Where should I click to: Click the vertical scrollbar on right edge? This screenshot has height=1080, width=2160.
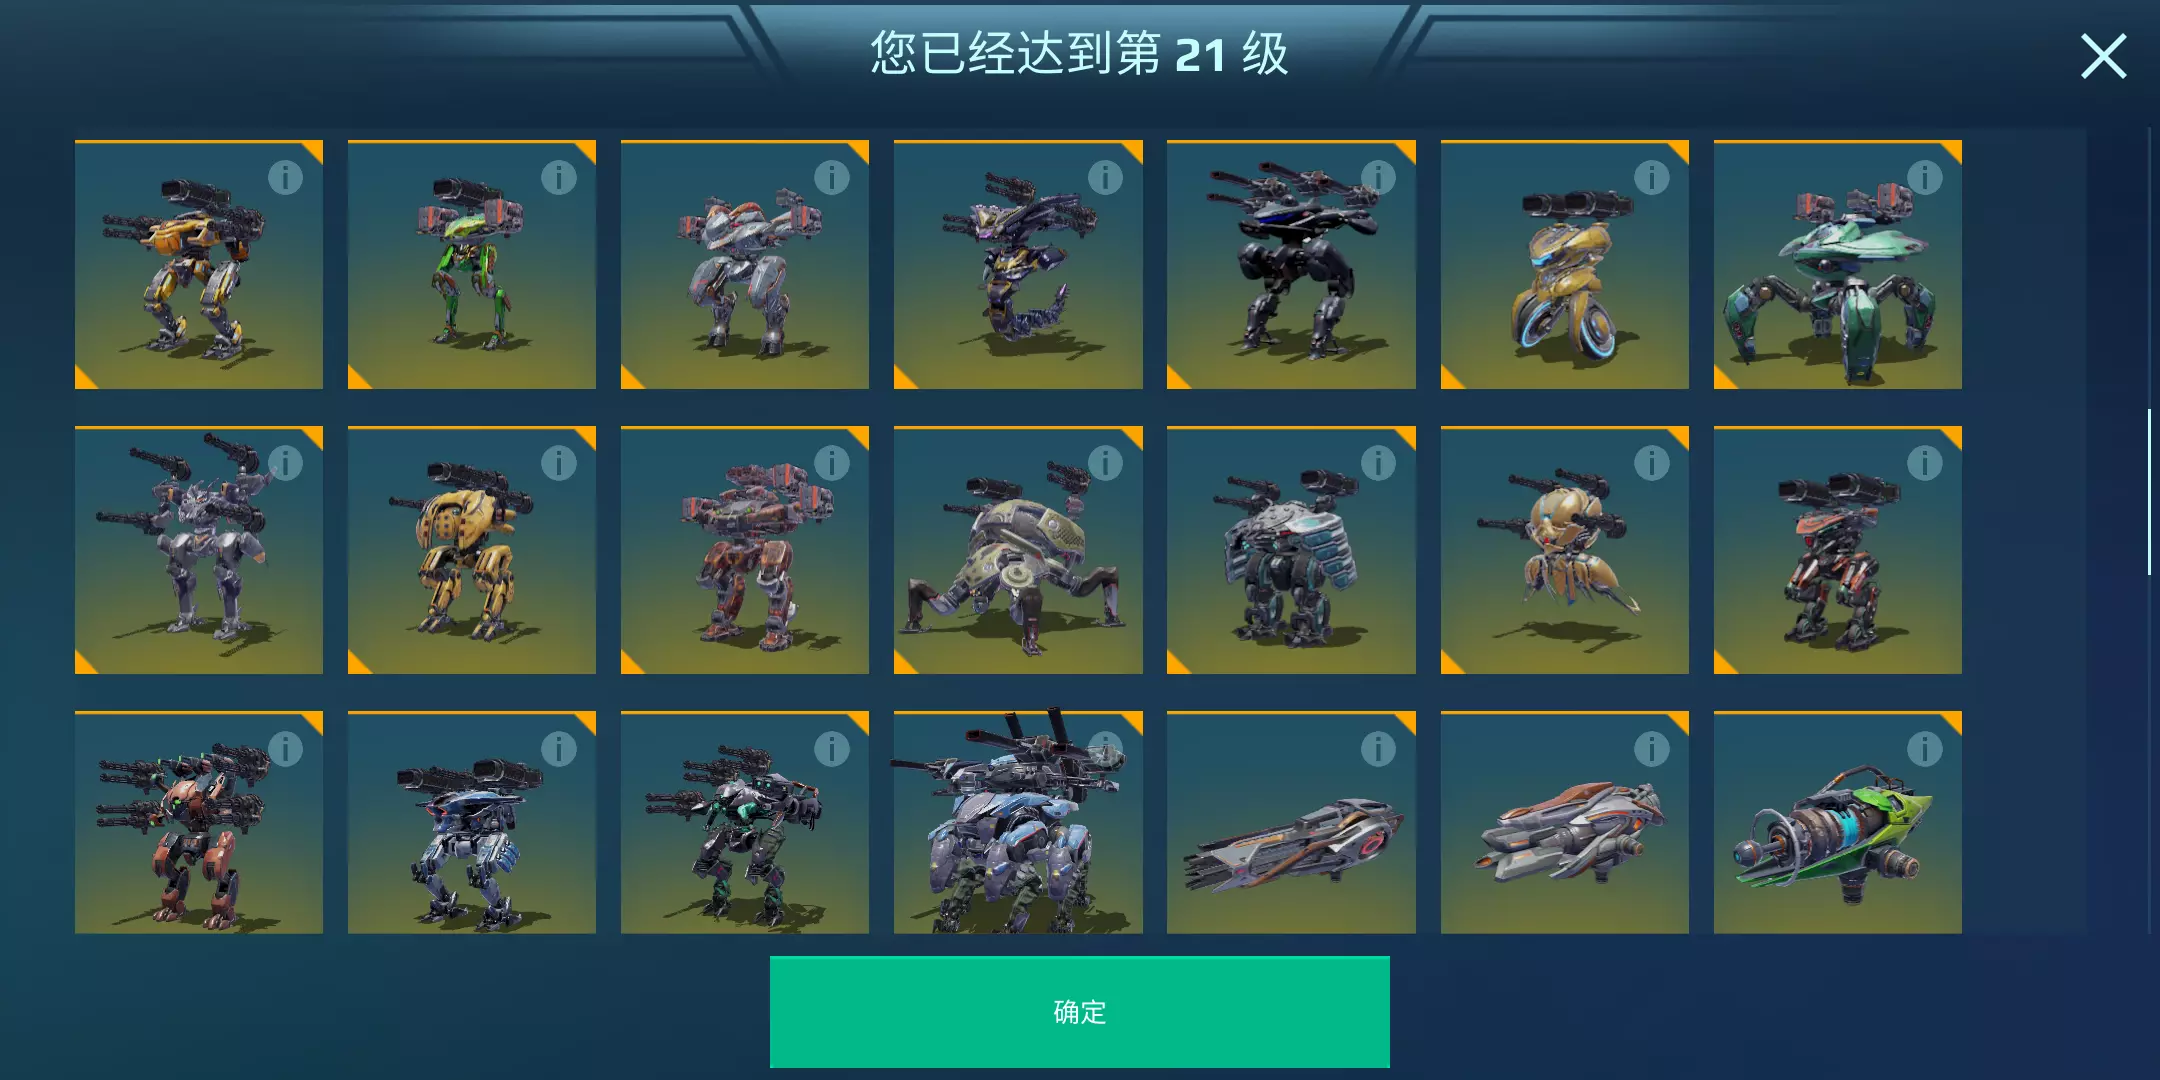click(2149, 492)
